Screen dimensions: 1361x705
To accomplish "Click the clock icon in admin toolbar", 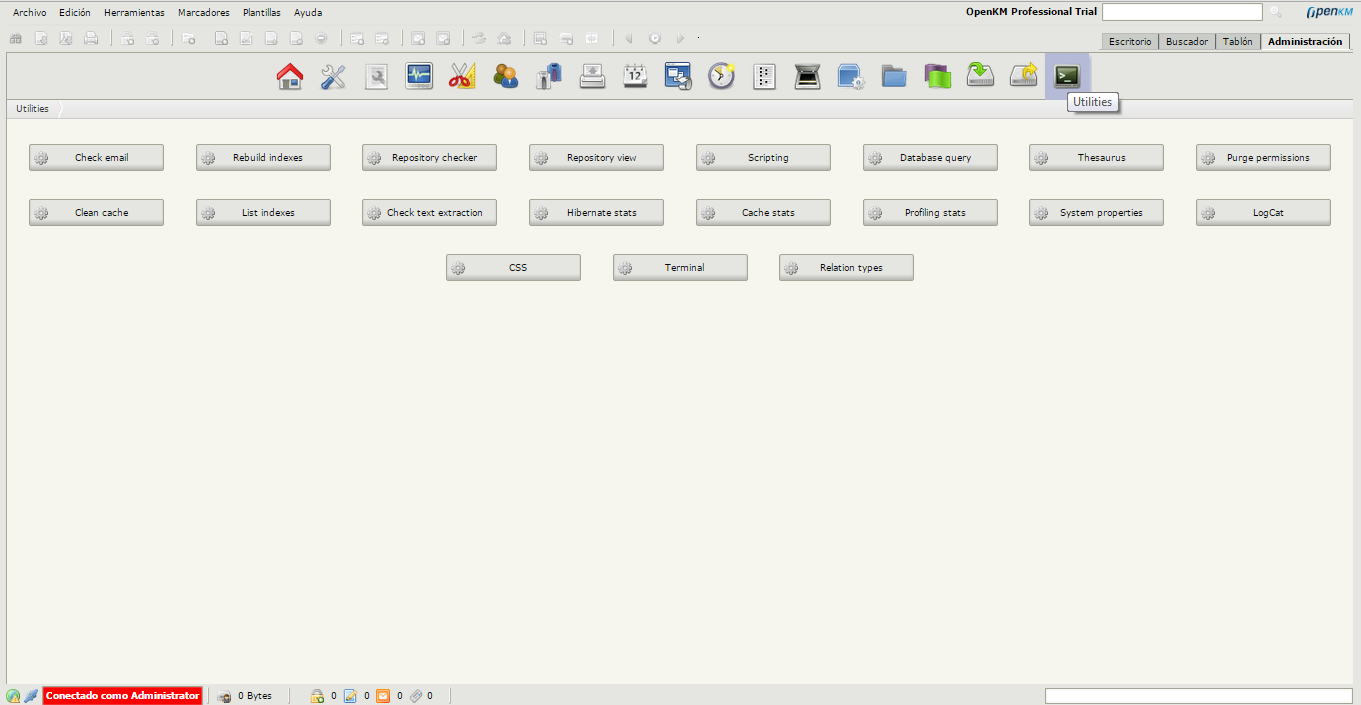I will [x=721, y=77].
